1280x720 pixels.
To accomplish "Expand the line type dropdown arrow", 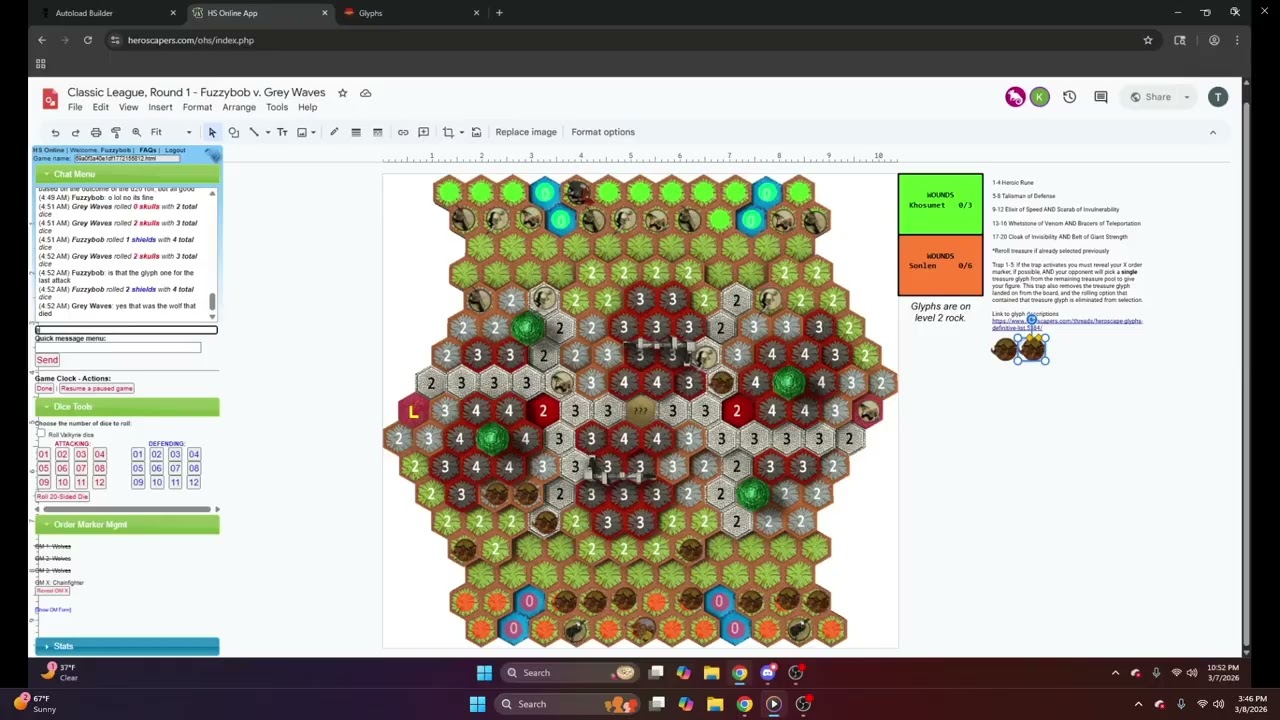I will point(267,132).
